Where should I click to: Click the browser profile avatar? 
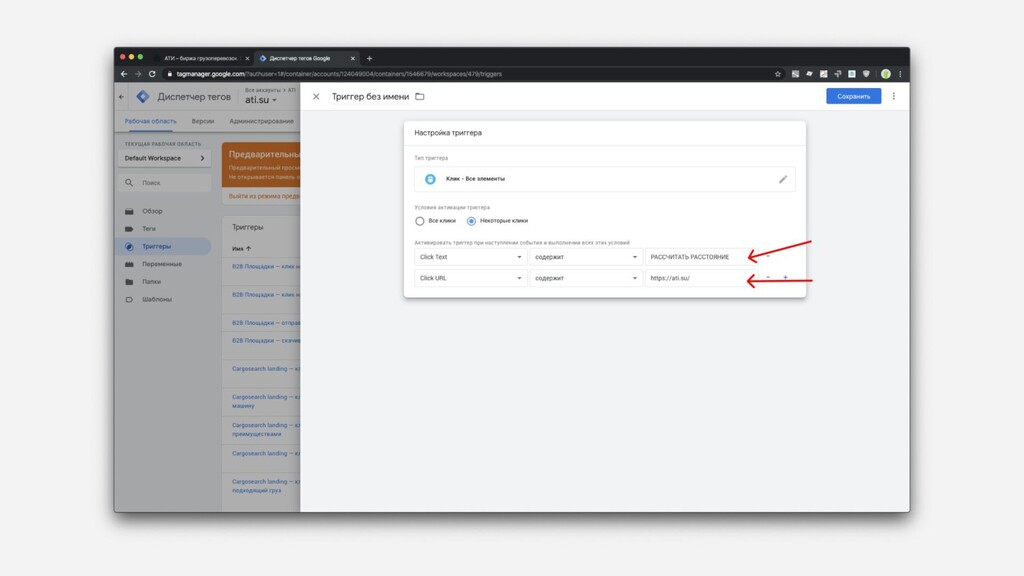tap(885, 74)
